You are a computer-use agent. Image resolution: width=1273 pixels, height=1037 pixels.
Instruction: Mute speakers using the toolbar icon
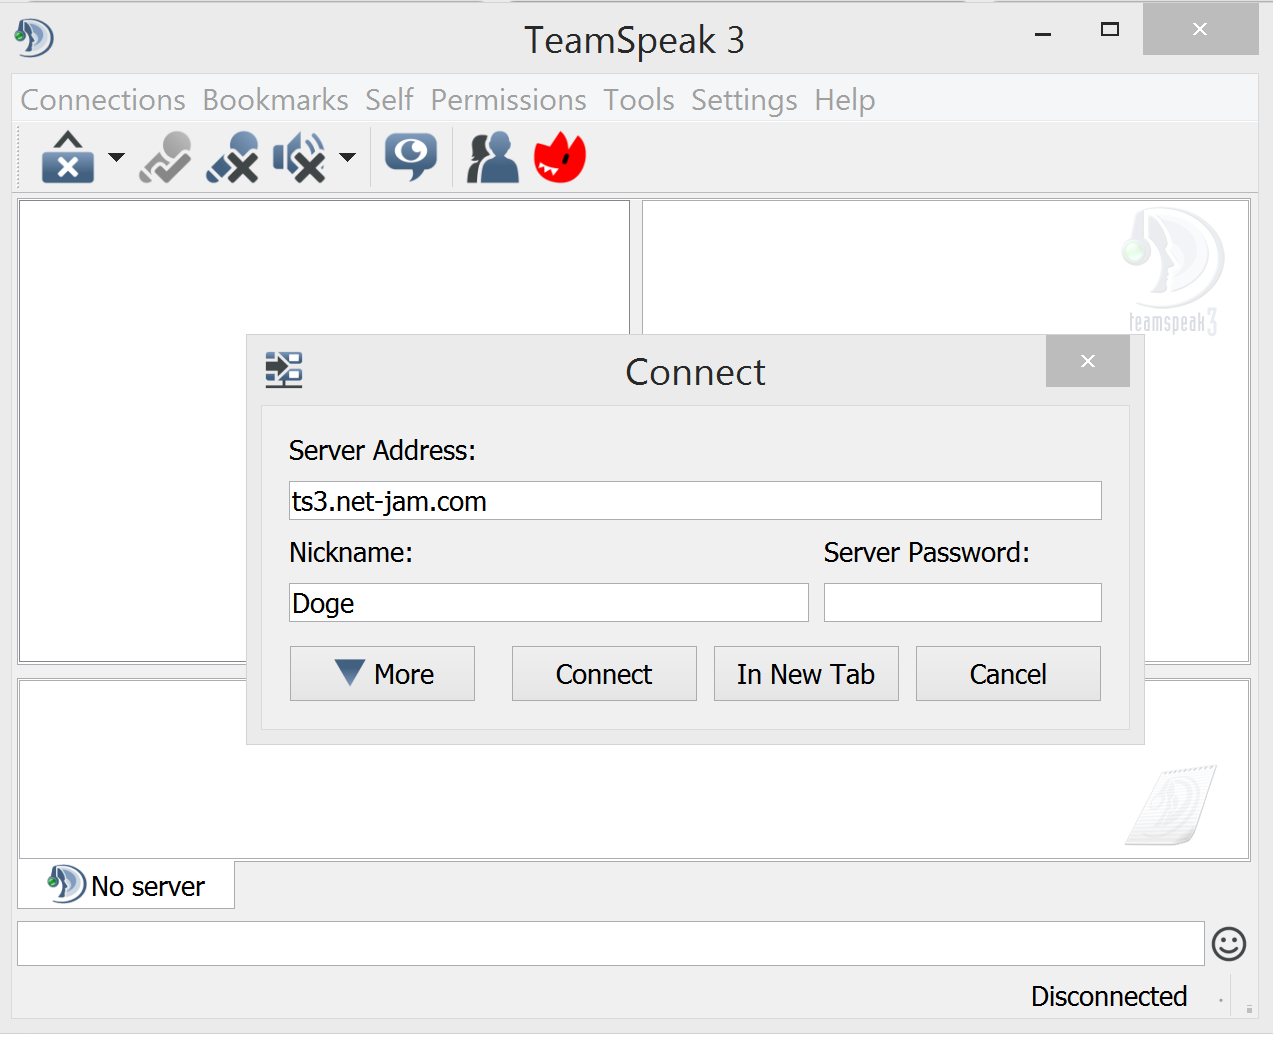coord(299,157)
